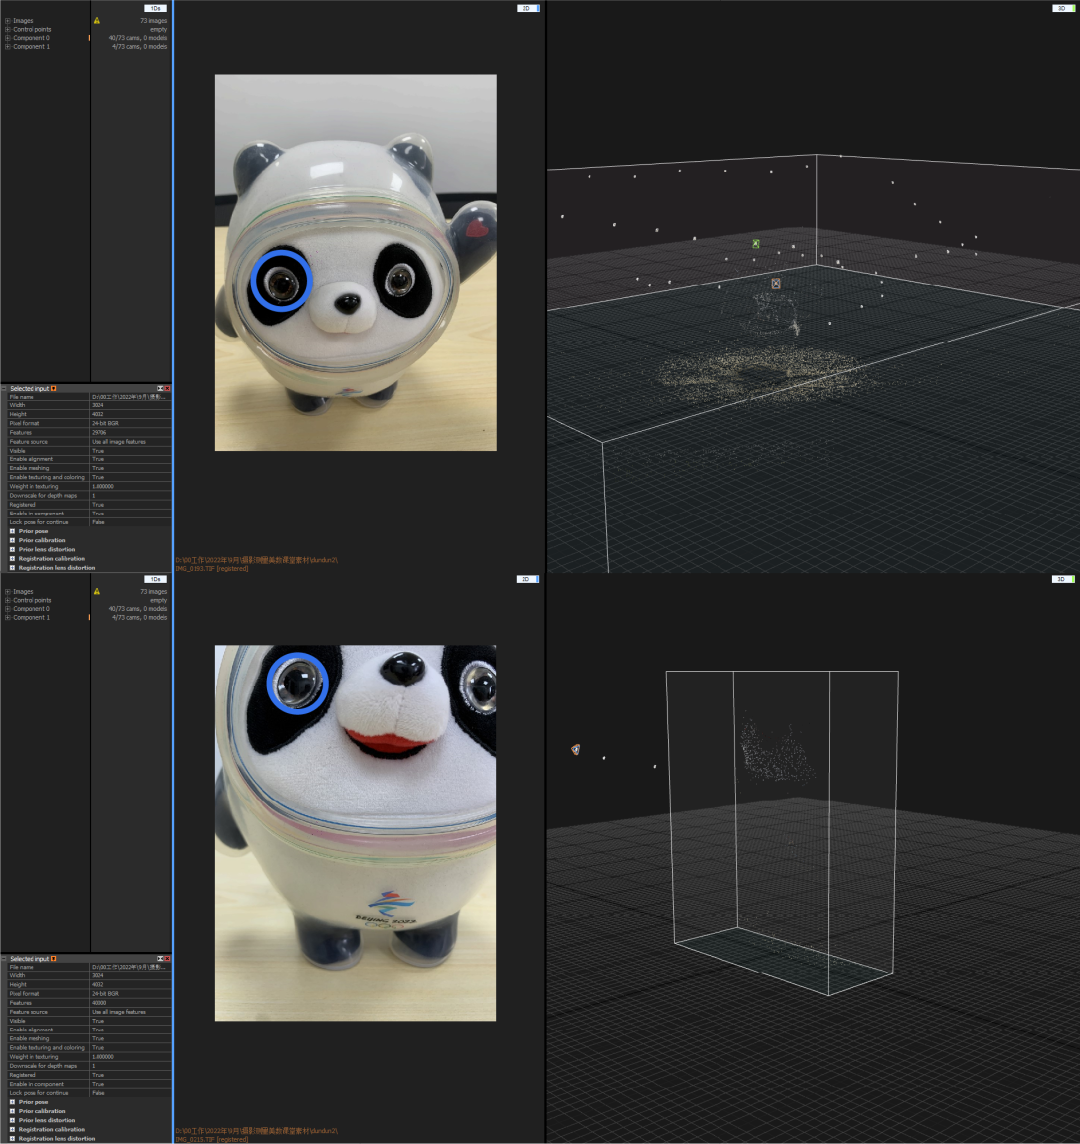Image resolution: width=1080 pixels, height=1144 pixels.
Task: Expand the Images tree node in IMG_0193 panel
Action: (x=7, y=20)
